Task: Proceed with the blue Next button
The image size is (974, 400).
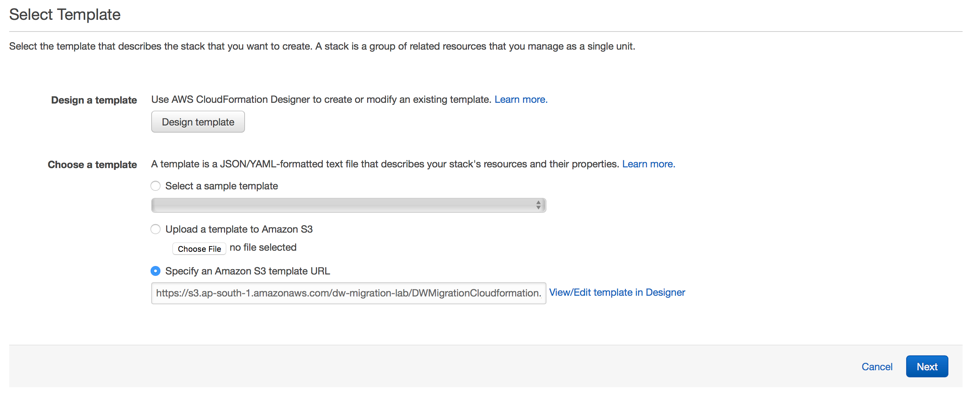Action: click(x=927, y=367)
